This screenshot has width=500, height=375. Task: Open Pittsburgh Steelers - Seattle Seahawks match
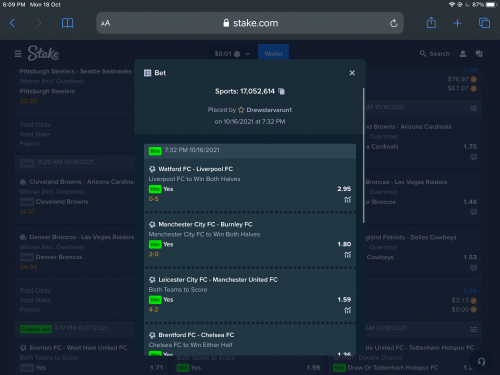click(x=75, y=71)
